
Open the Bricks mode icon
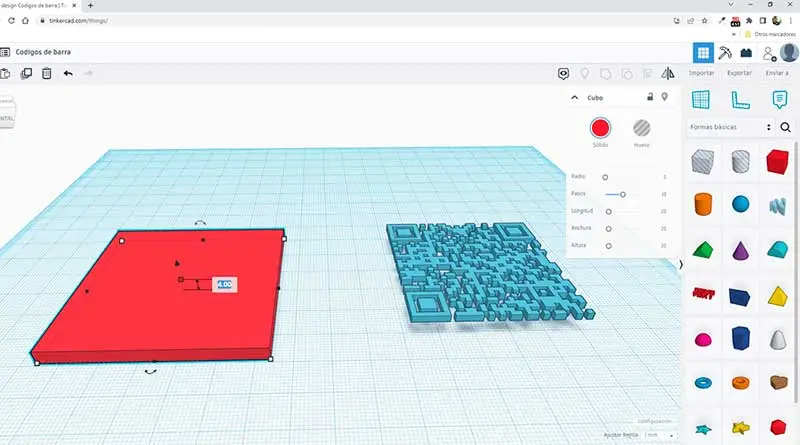(x=746, y=53)
